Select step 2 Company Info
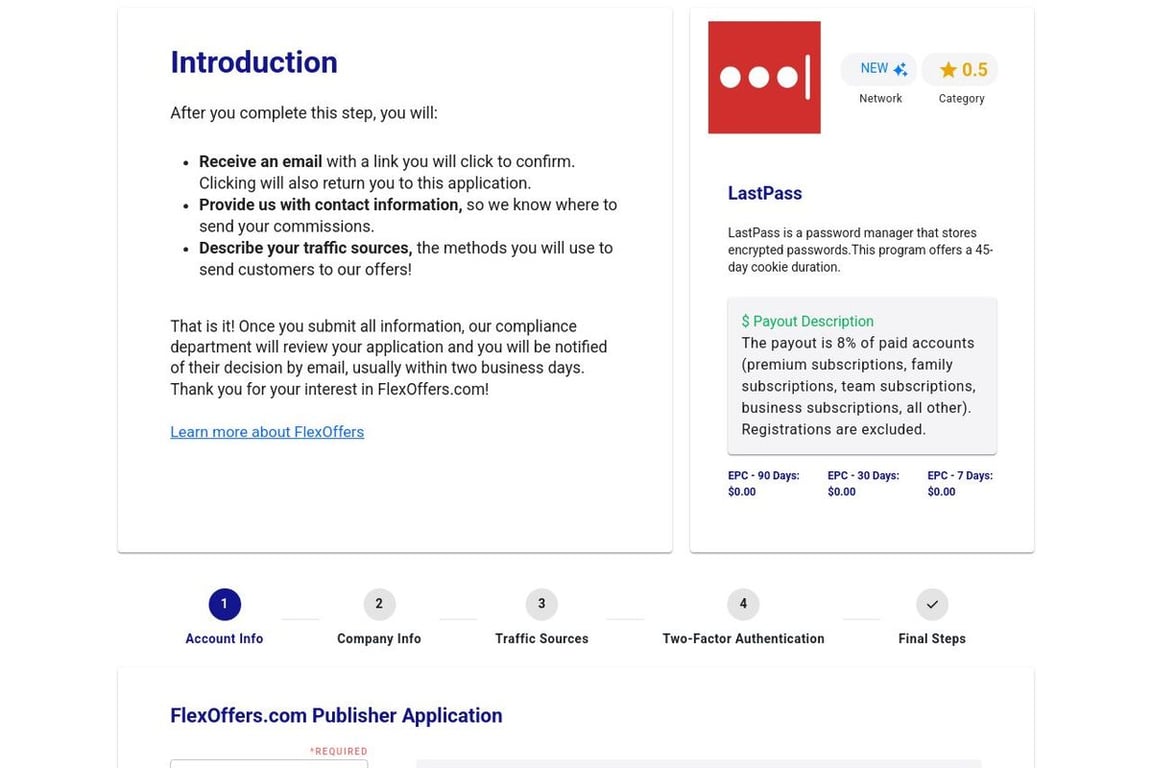 pos(379,617)
